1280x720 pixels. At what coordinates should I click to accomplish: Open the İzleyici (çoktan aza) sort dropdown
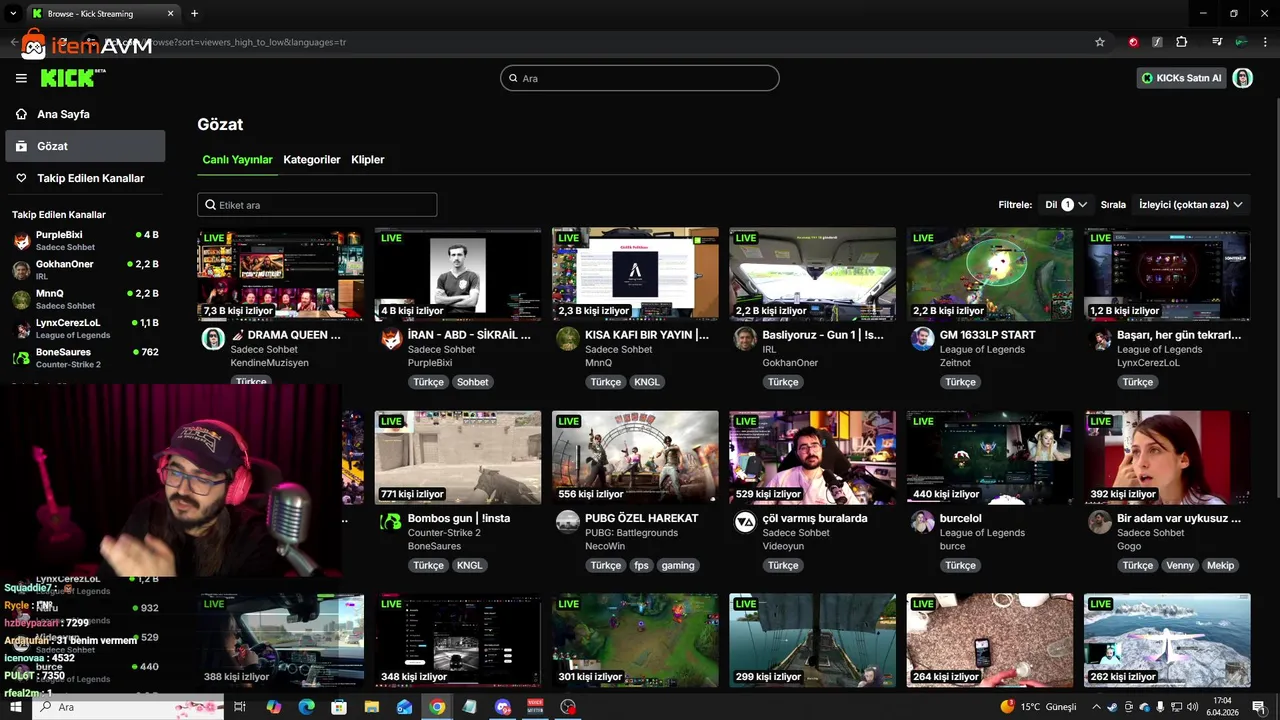[x=1190, y=205]
